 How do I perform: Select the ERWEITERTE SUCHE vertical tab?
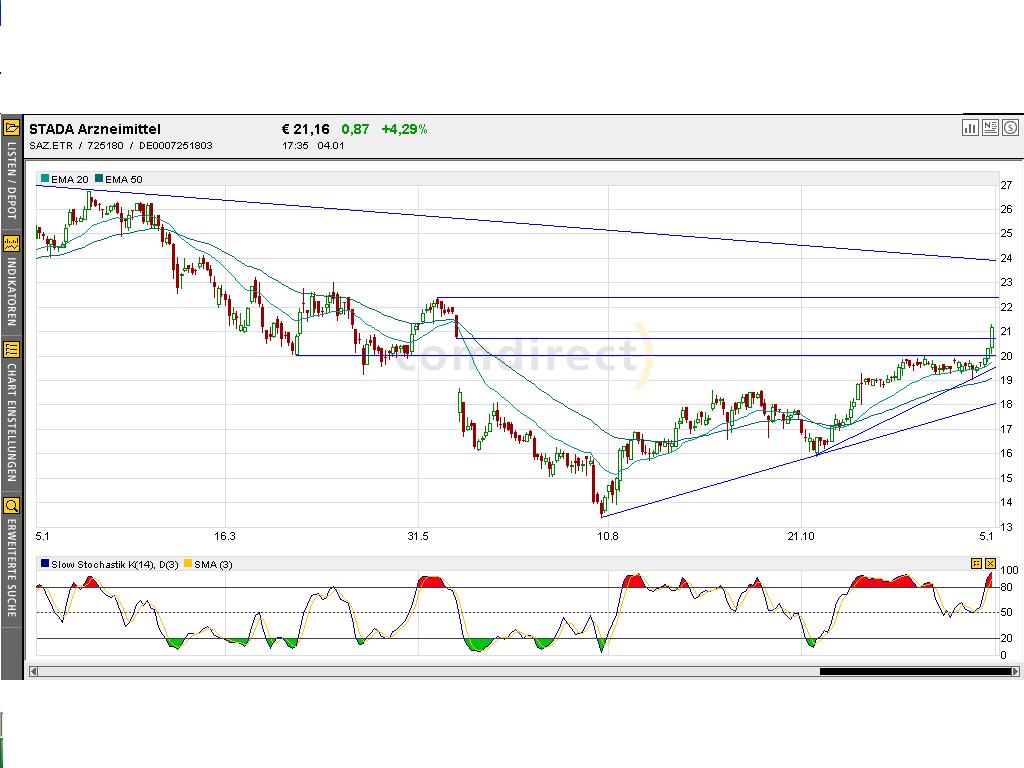pos(11,568)
